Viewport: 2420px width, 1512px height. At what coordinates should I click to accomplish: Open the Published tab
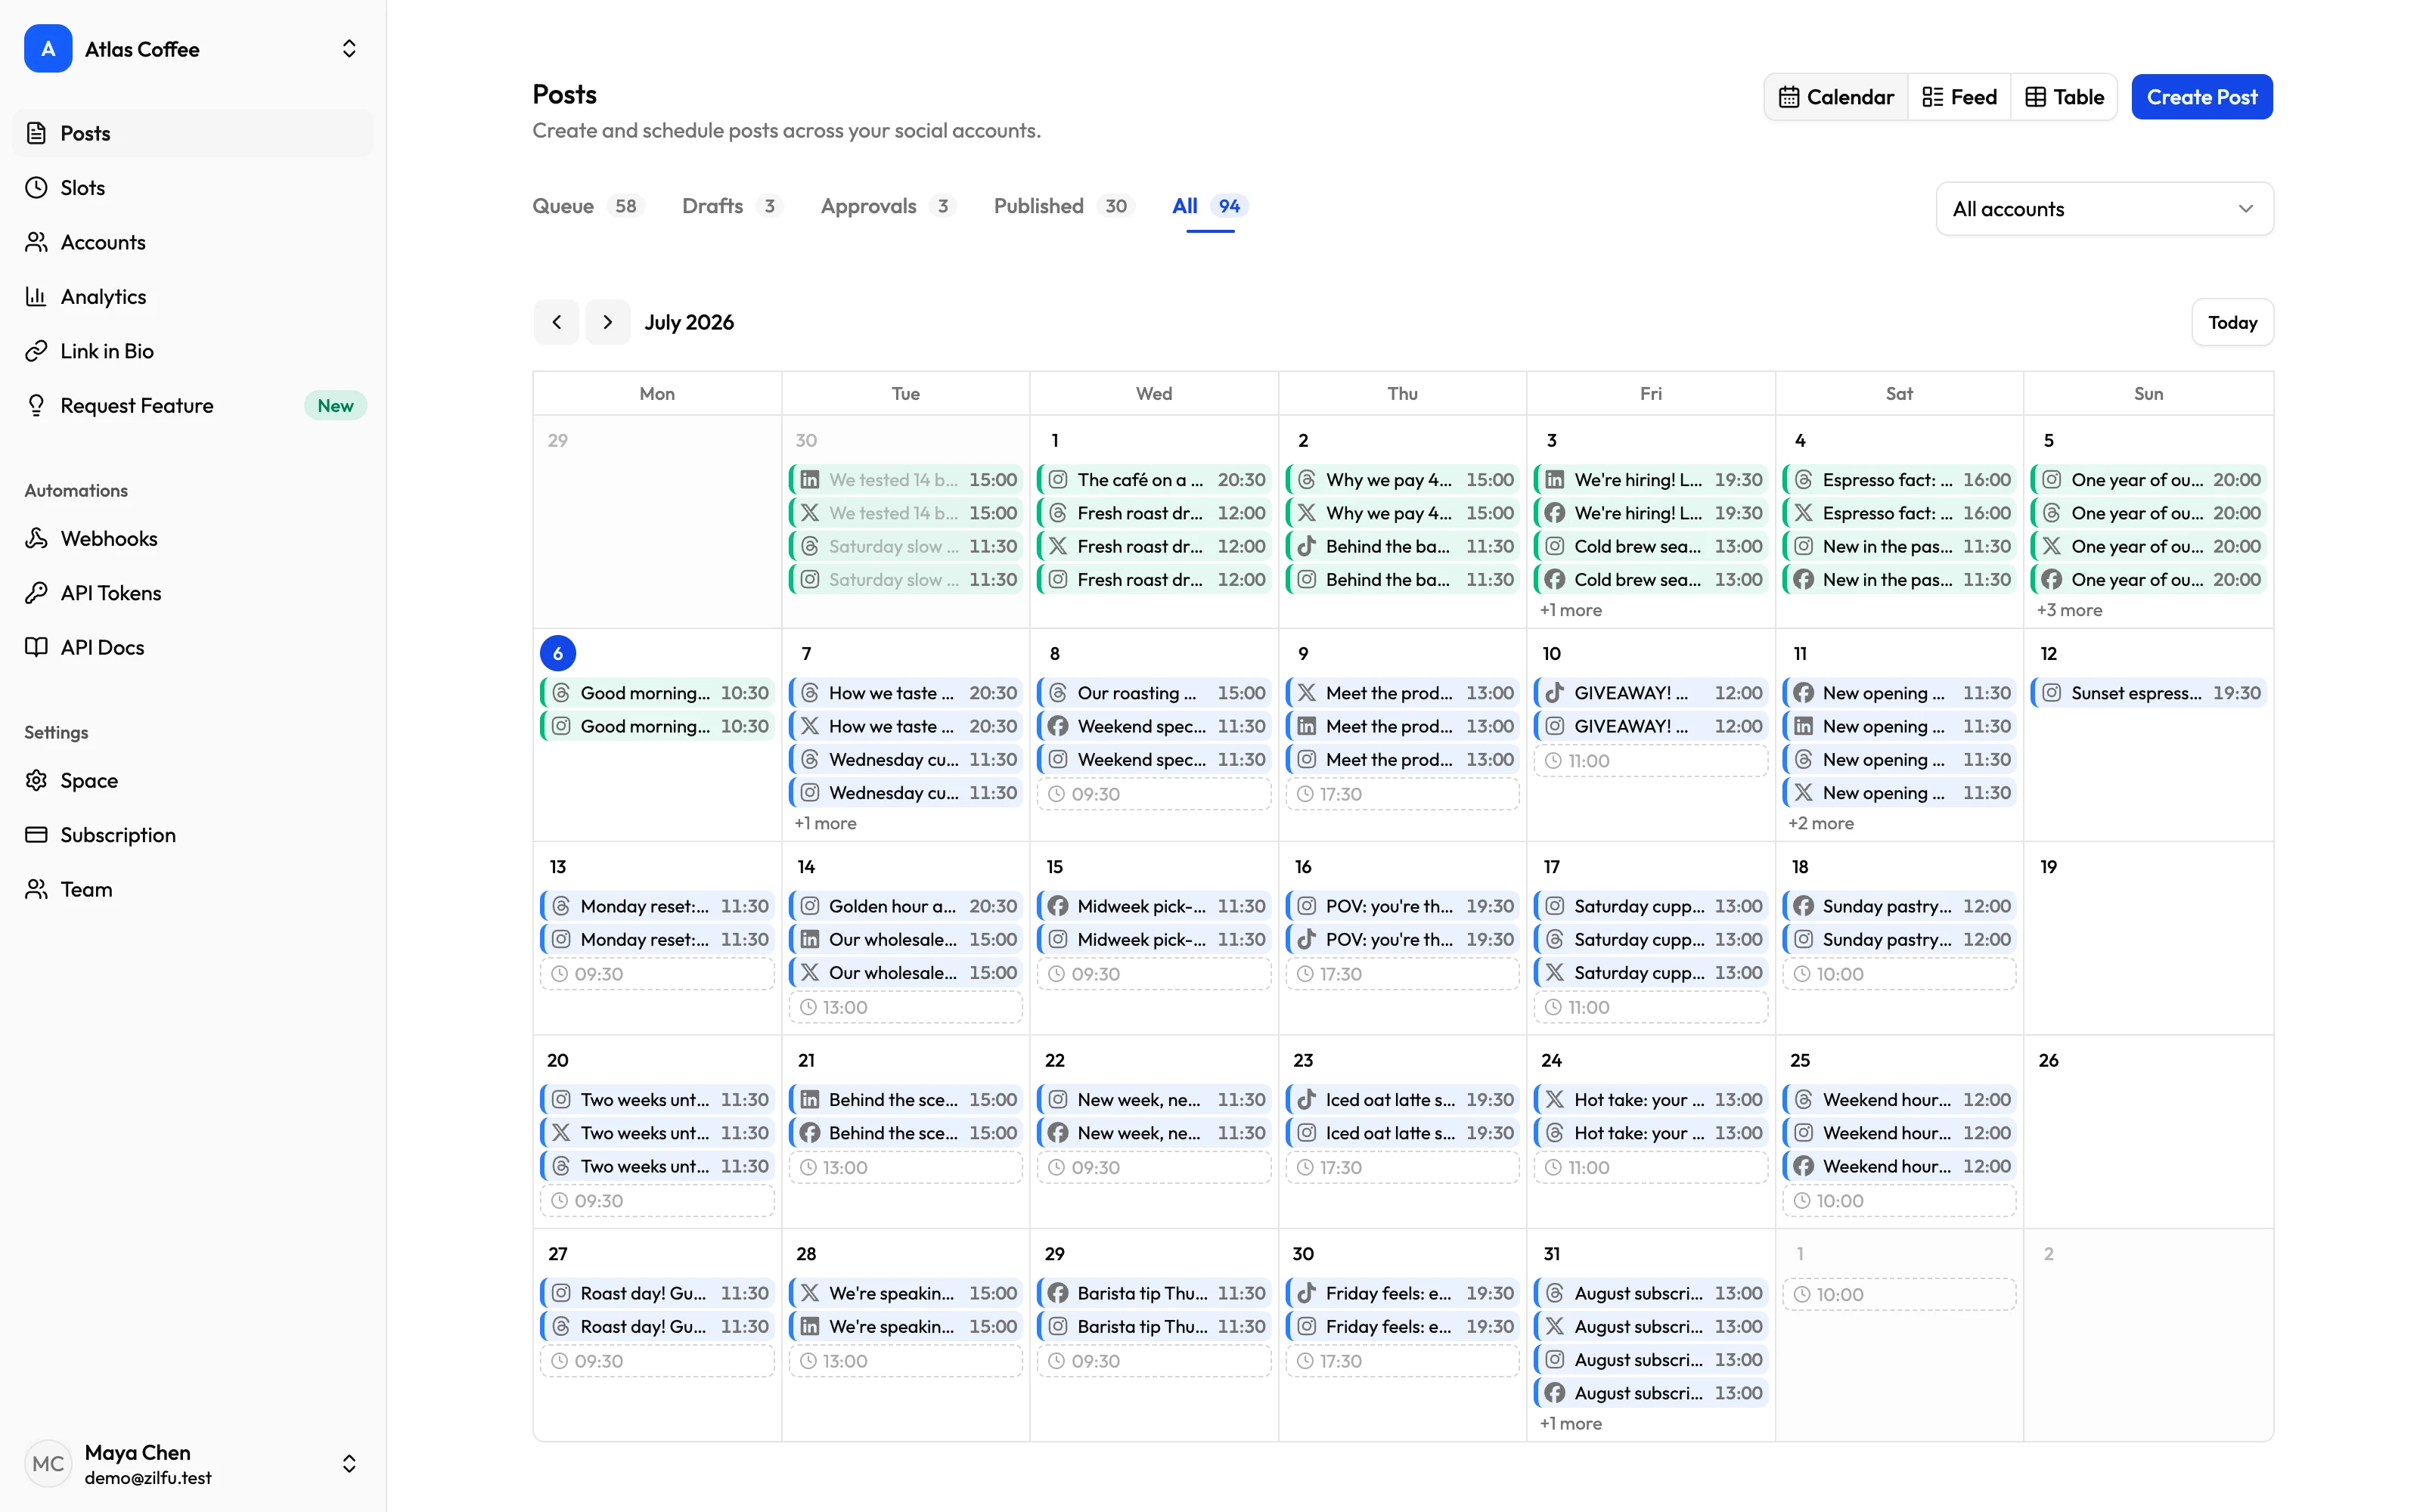[1064, 206]
